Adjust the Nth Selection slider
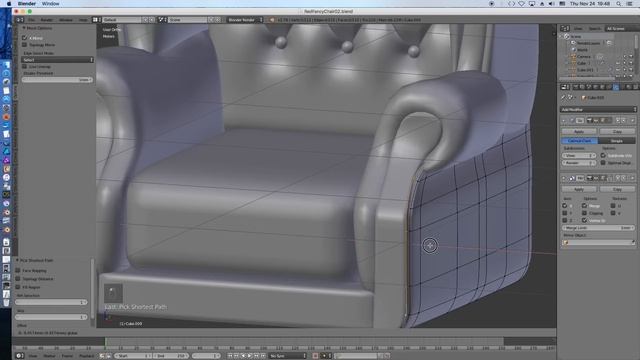This screenshot has height=360, width=640. tap(51, 302)
